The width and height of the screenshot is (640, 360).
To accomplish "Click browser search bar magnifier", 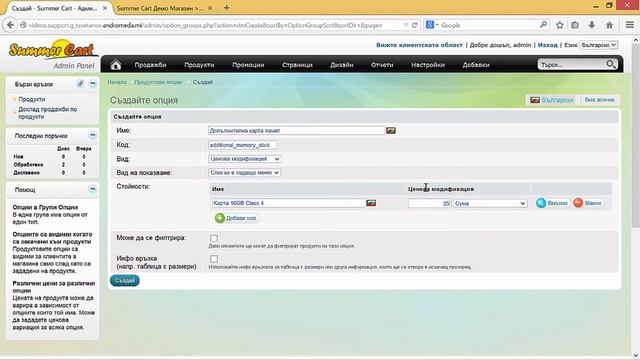I will click(543, 25).
